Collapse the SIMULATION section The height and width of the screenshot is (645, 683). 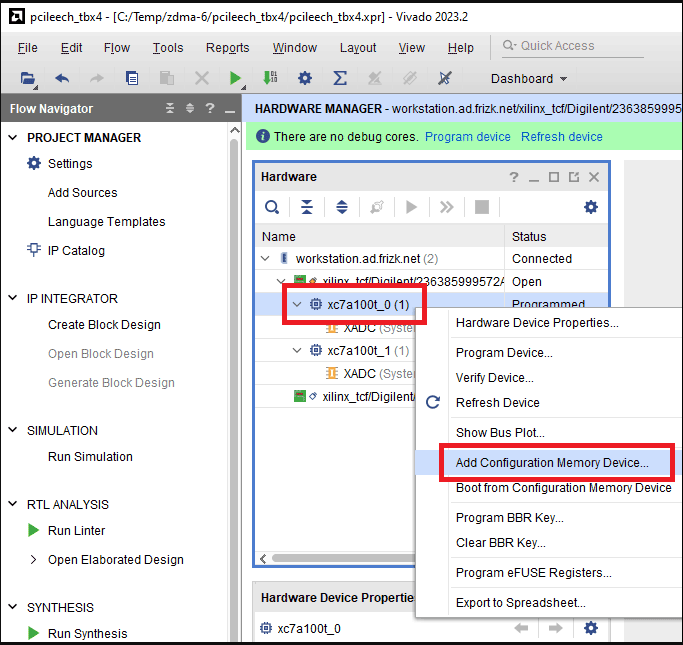click(x=13, y=430)
